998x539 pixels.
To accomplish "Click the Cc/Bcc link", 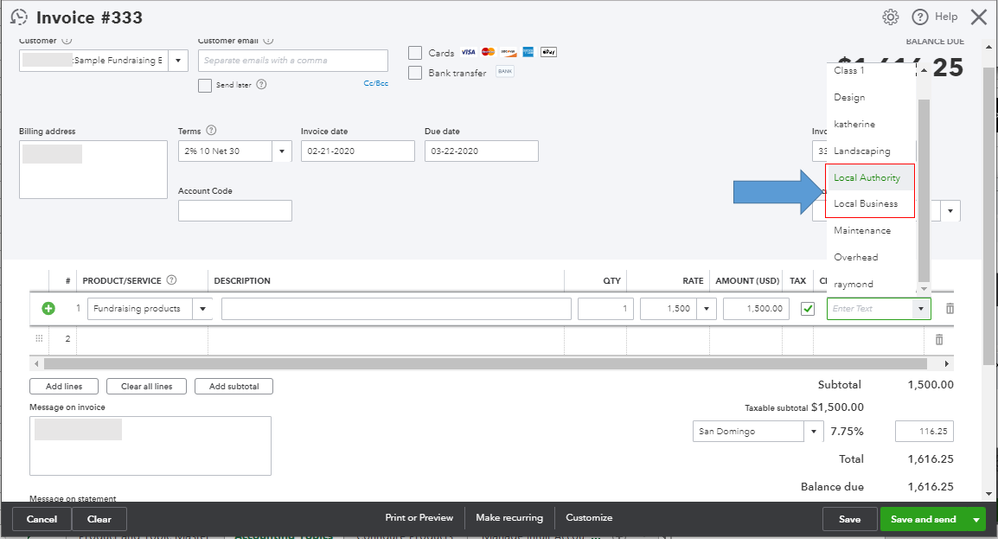I will [x=376, y=83].
